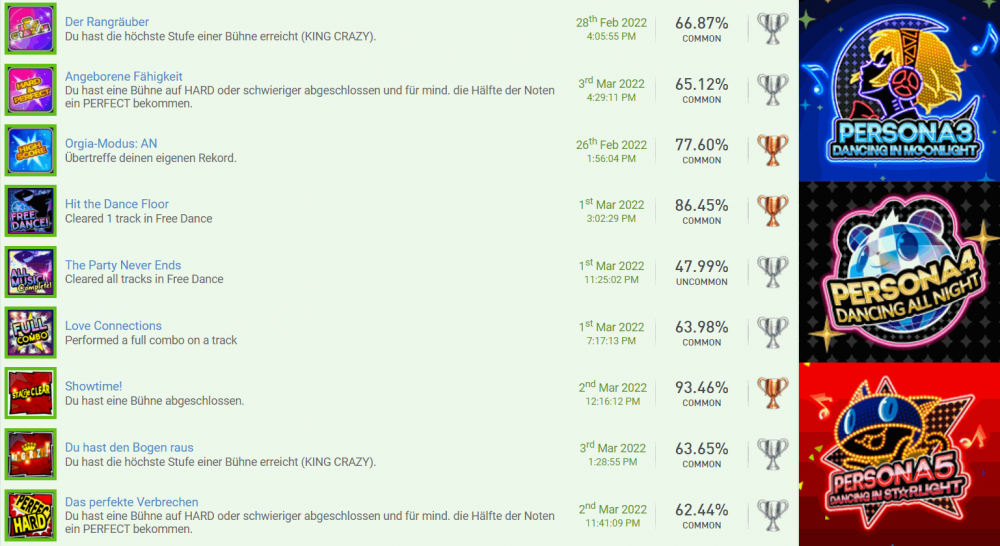Viewport: 1000px width, 546px height.
Task: Follow the Hit the Dance Floor link
Action: pyautogui.click(x=116, y=204)
